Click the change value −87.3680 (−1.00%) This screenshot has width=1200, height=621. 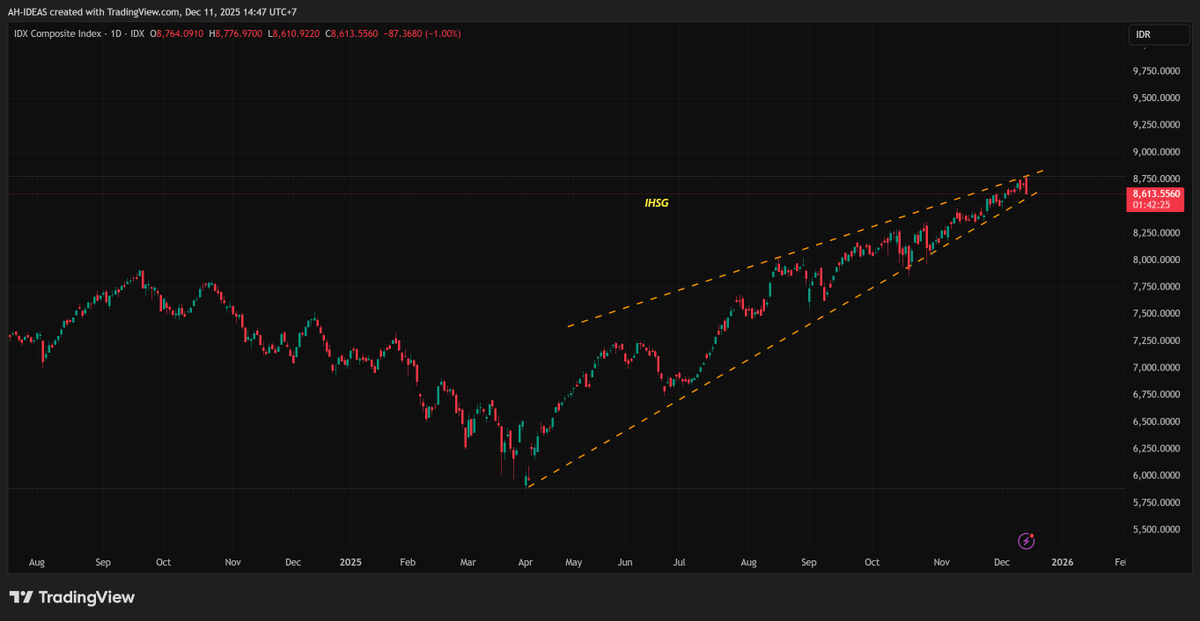point(422,35)
